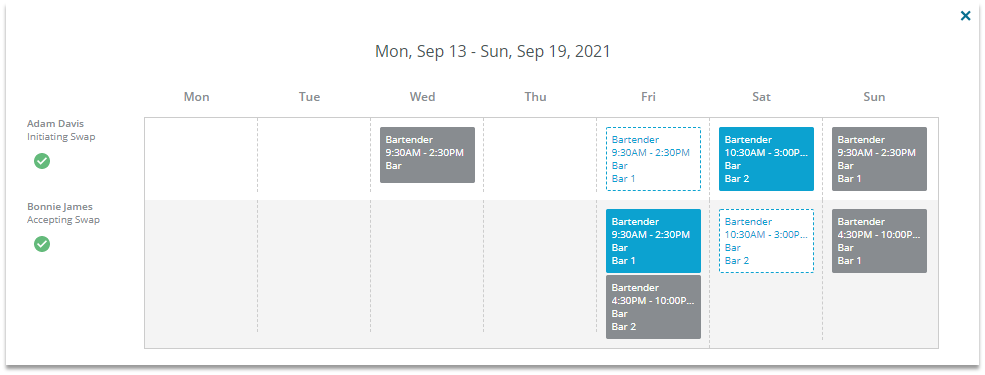Click the Bonnie James name label
This screenshot has width=985, height=375.
(x=60, y=207)
